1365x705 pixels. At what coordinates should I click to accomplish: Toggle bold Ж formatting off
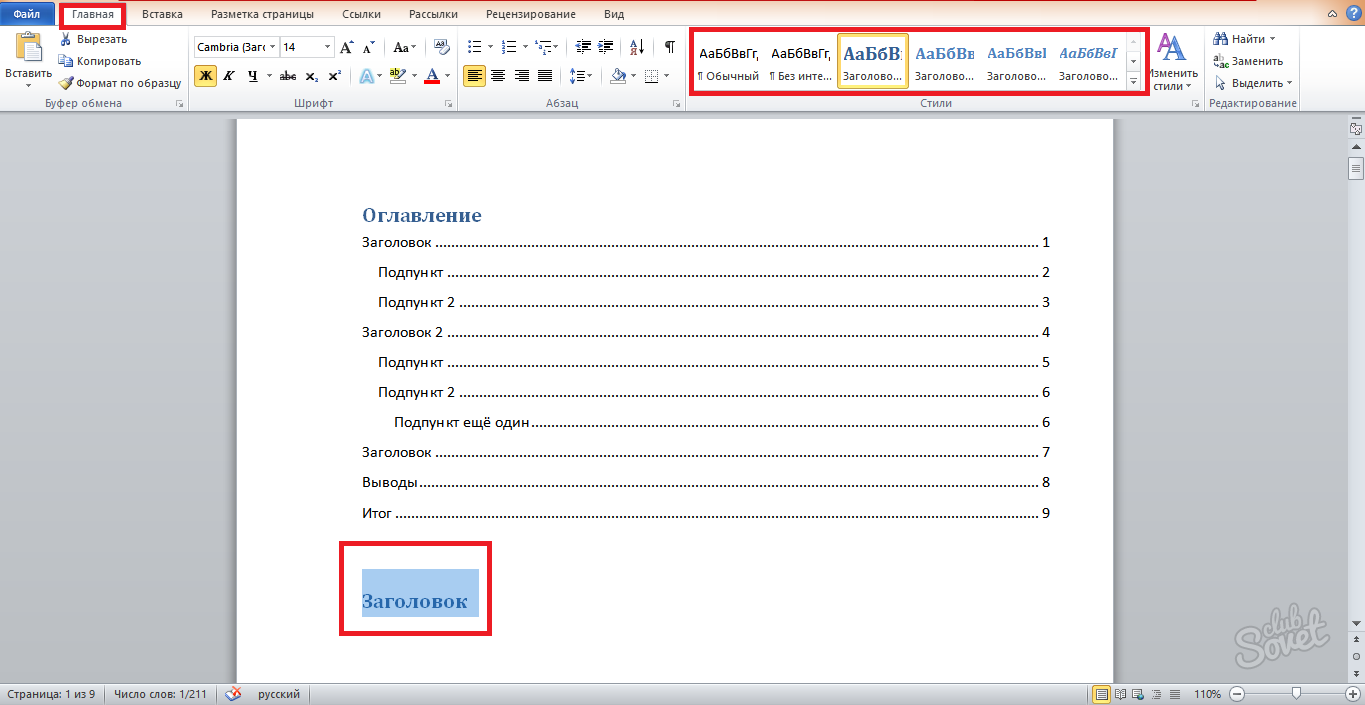(204, 76)
